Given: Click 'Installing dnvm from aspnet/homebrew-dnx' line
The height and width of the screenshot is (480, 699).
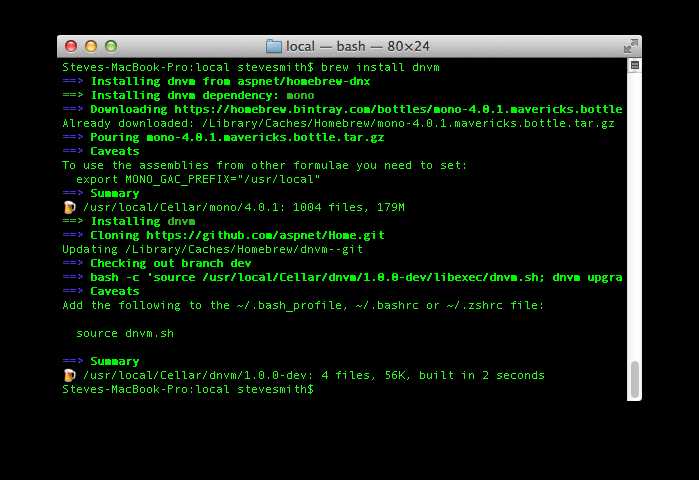Looking at the screenshot, I should tap(216, 81).
